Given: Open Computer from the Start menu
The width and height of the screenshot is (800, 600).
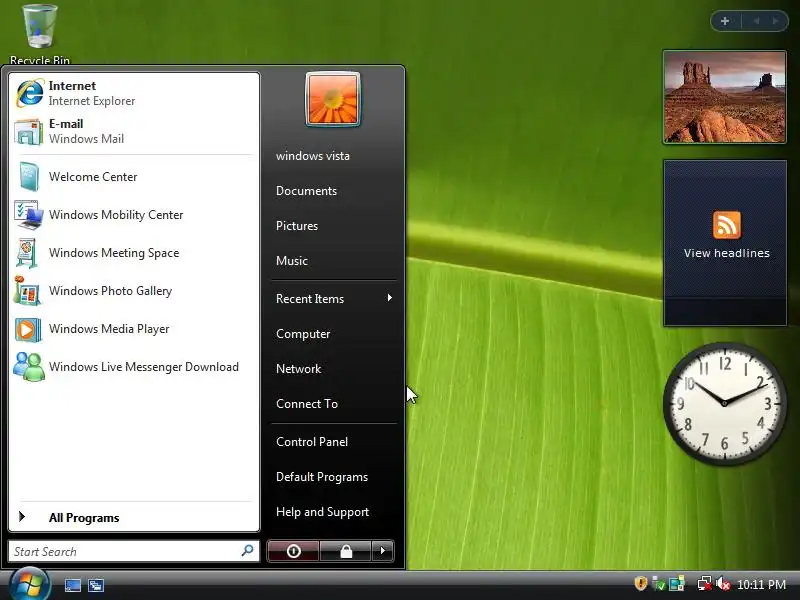Looking at the screenshot, I should (303, 334).
